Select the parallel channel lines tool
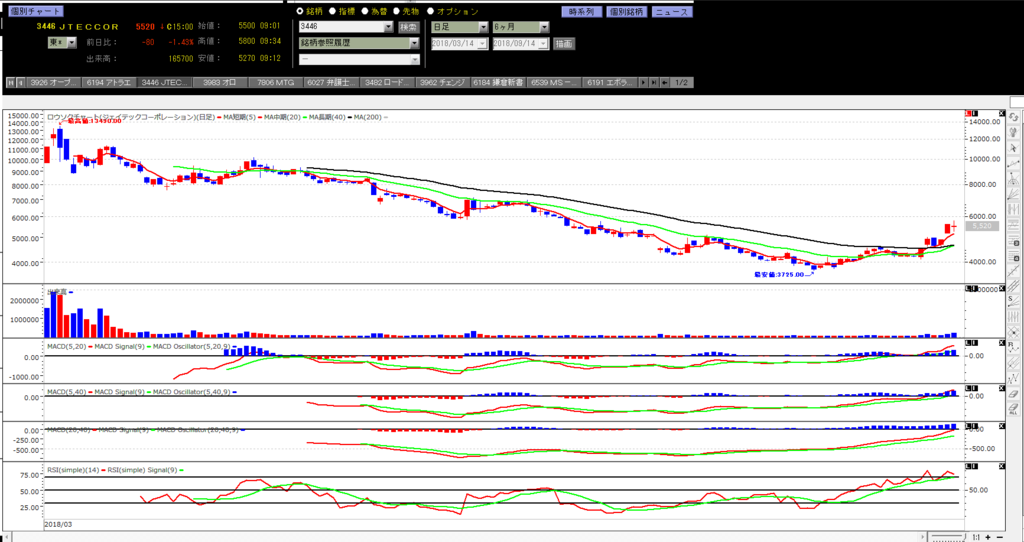Screen dimensions: 1024x542 click(x=1014, y=285)
